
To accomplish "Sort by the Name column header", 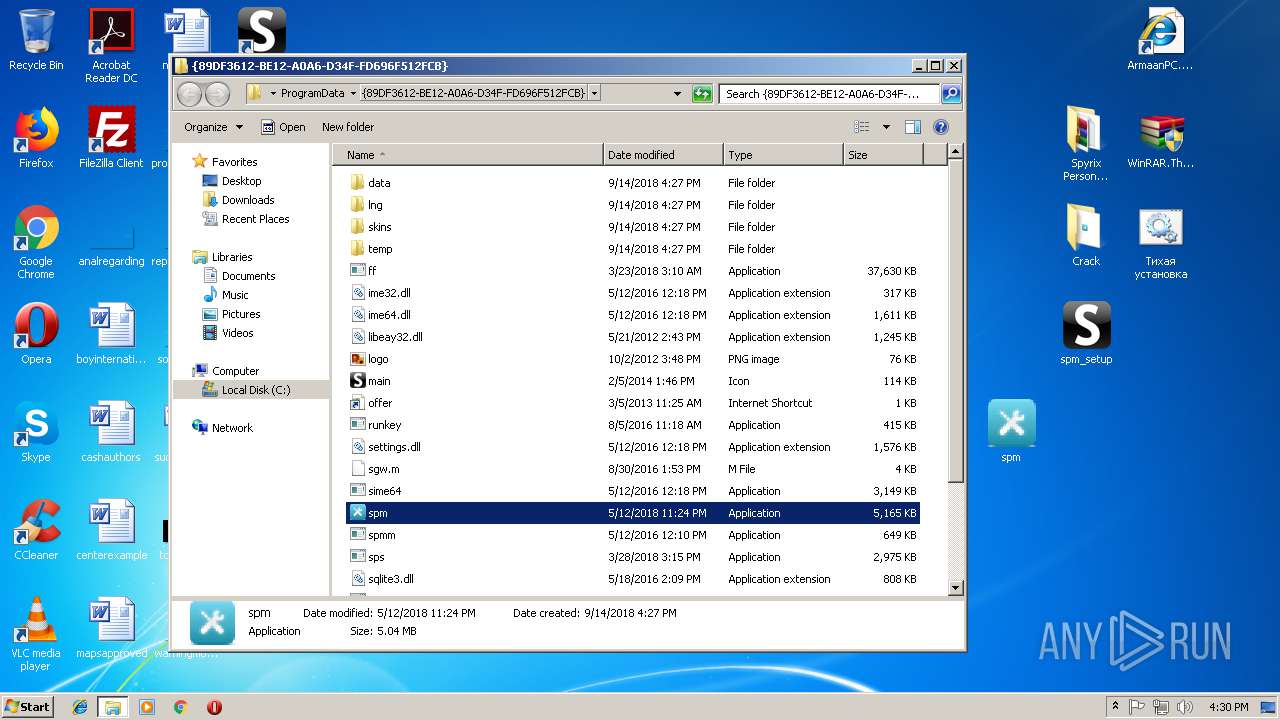I will coord(469,155).
